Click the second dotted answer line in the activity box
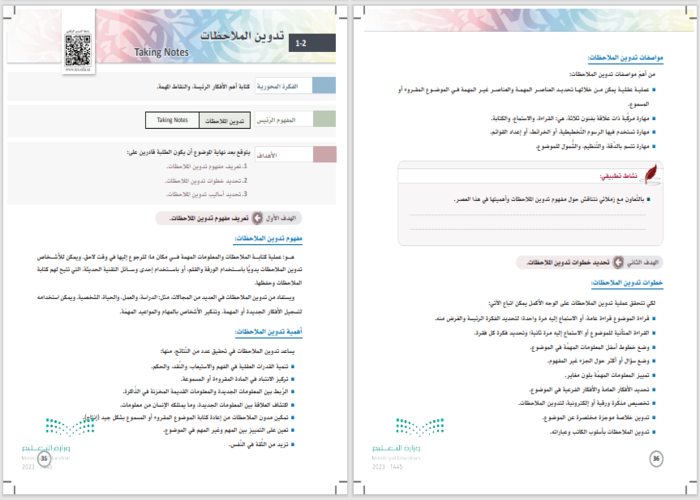700x500 pixels. point(528,229)
